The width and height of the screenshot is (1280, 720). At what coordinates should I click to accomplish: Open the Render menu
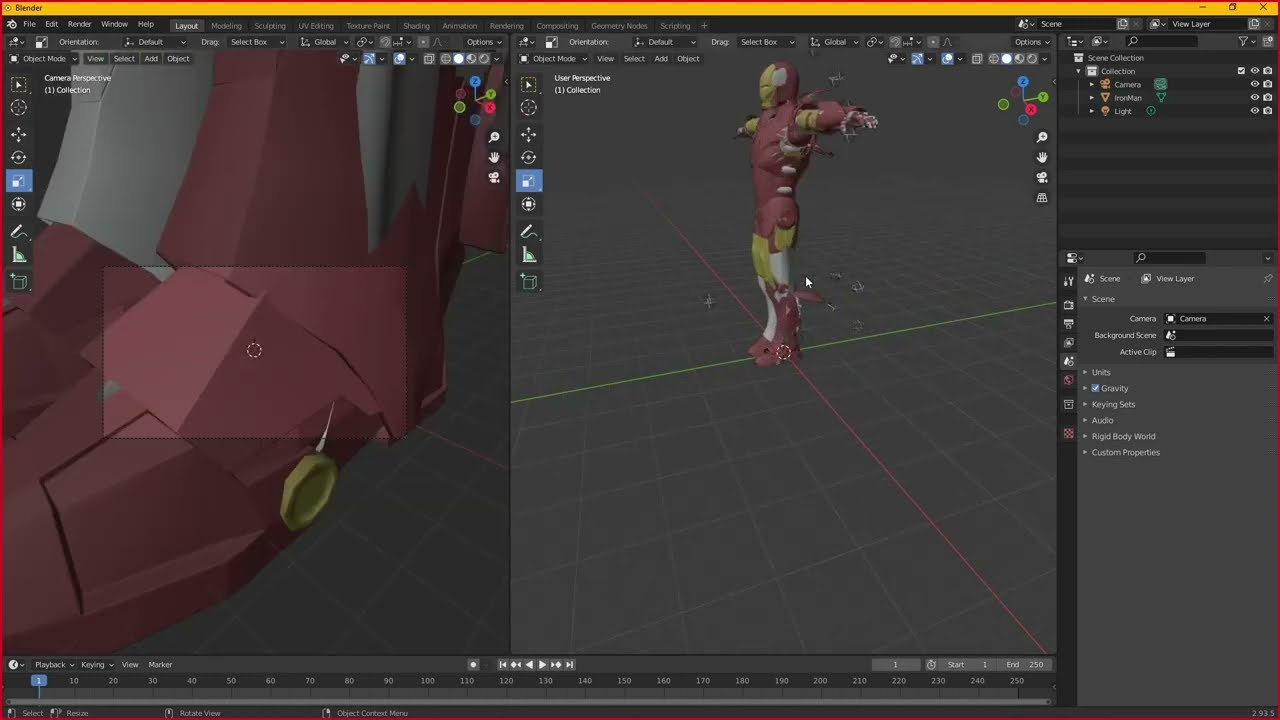click(79, 24)
